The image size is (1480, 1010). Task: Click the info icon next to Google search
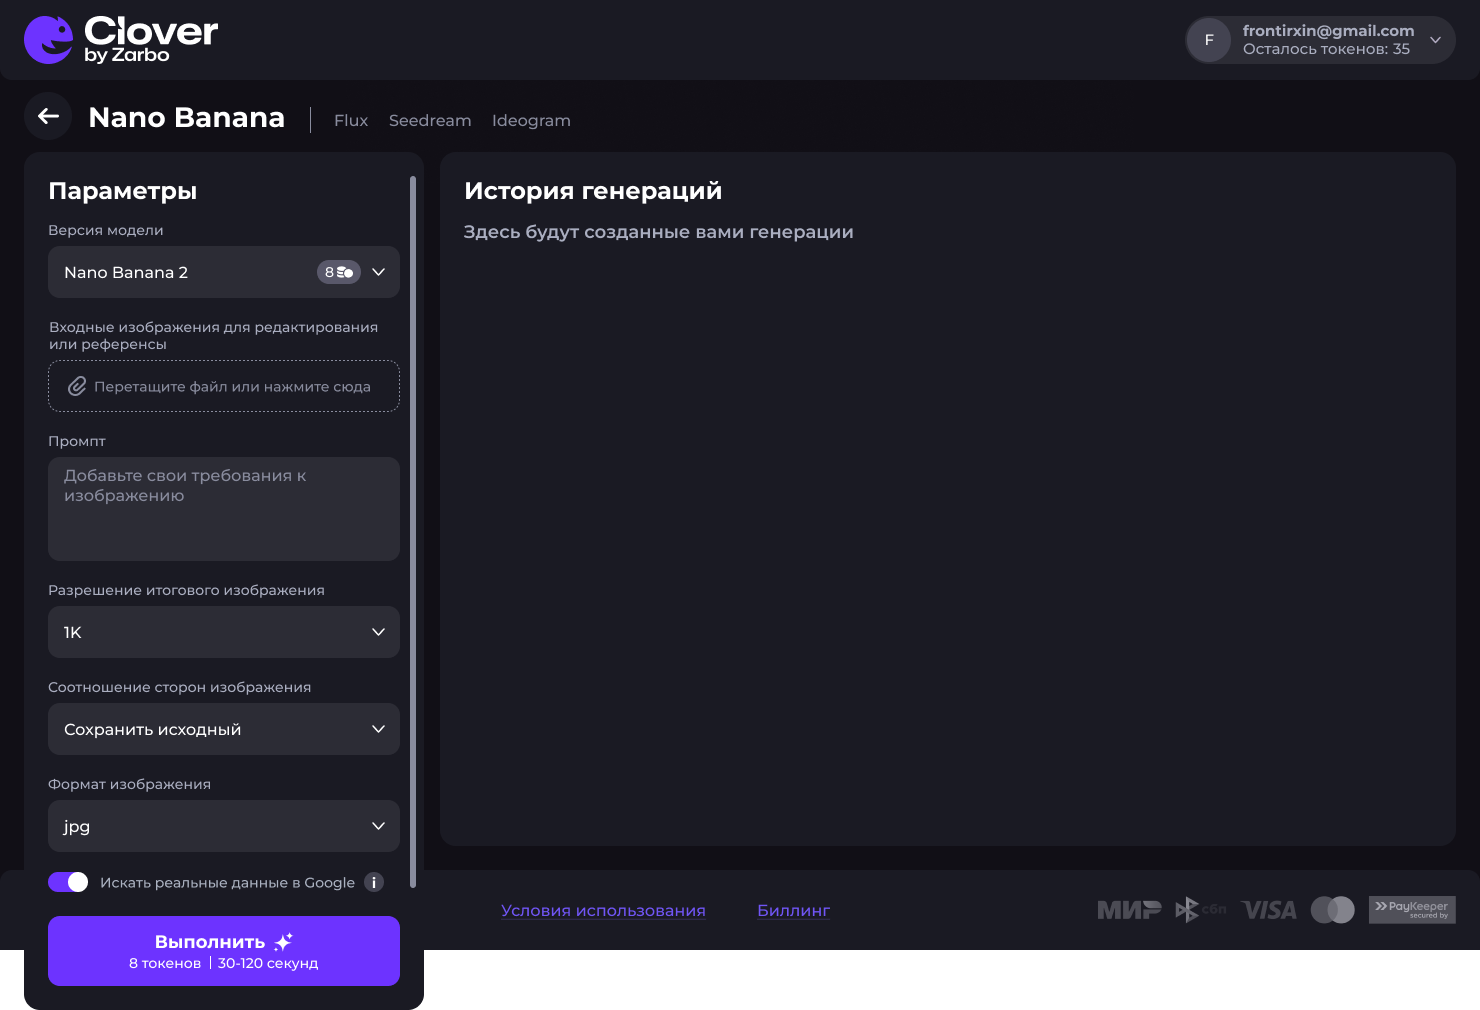(x=374, y=882)
